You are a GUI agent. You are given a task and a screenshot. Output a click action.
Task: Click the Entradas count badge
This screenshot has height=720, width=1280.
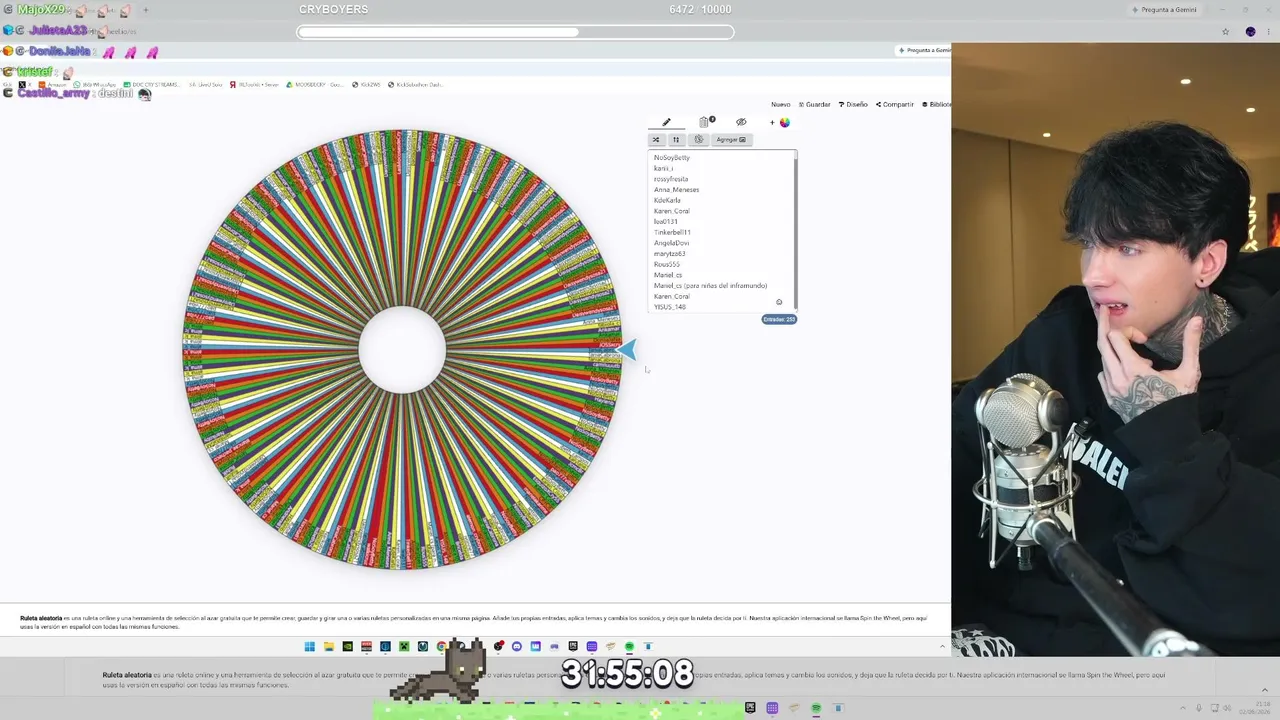pyautogui.click(x=779, y=319)
